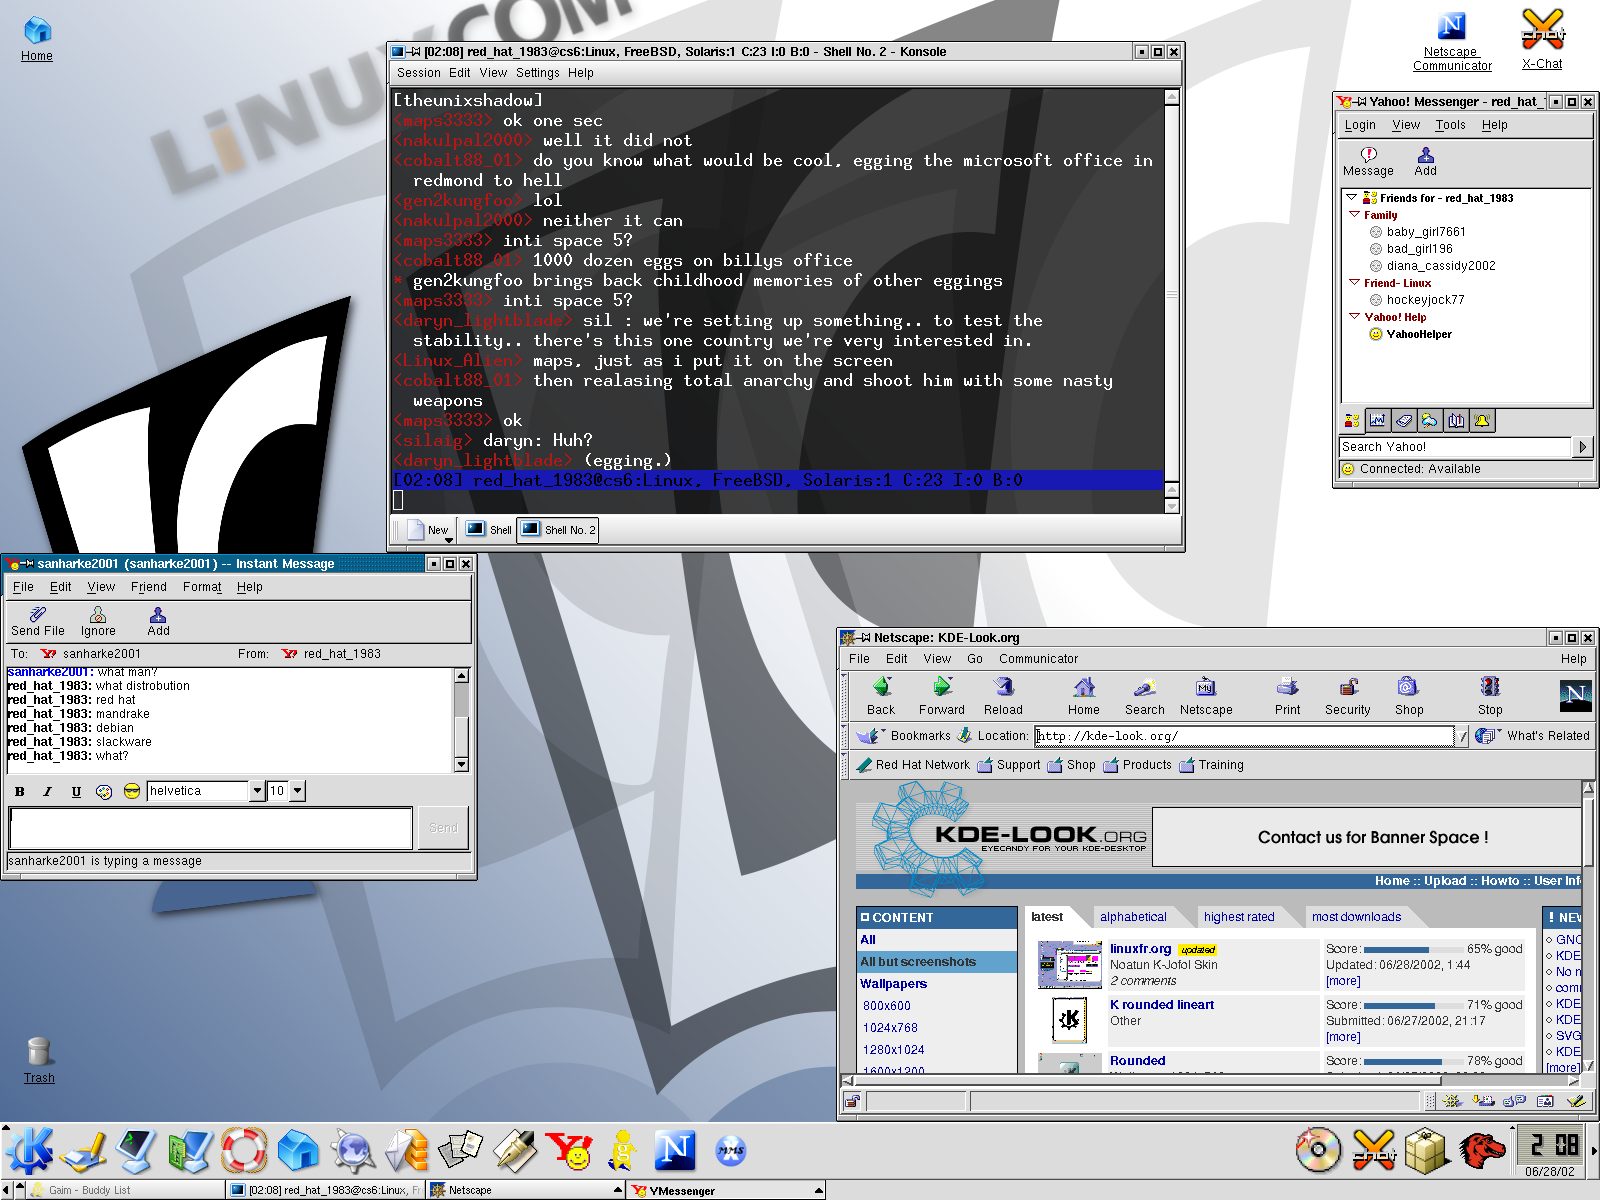The height and width of the screenshot is (1200, 1600).
Task: Click the Home icon in Netscape toolbar
Action: [x=1084, y=696]
